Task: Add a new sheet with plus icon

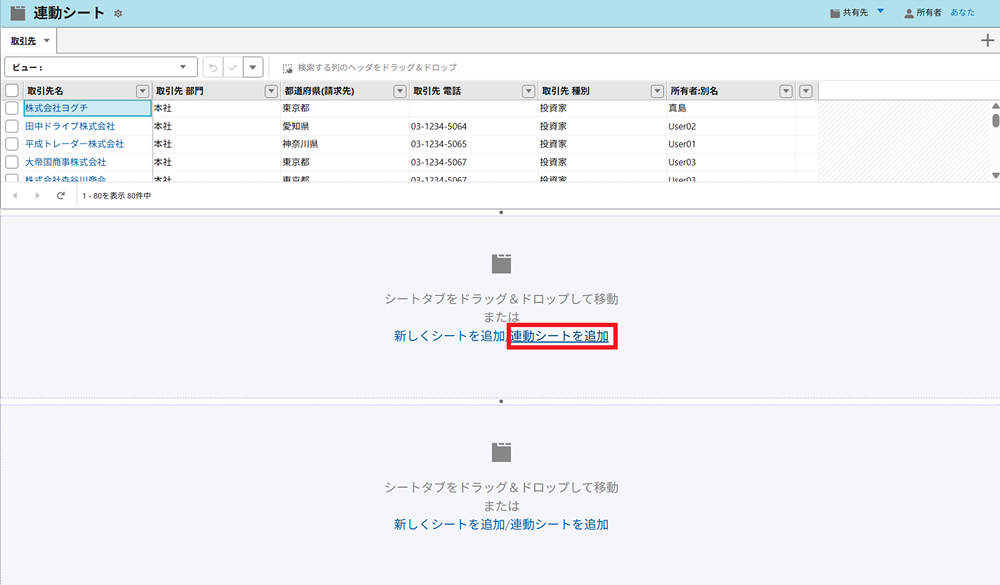Action: pyautogui.click(x=987, y=40)
